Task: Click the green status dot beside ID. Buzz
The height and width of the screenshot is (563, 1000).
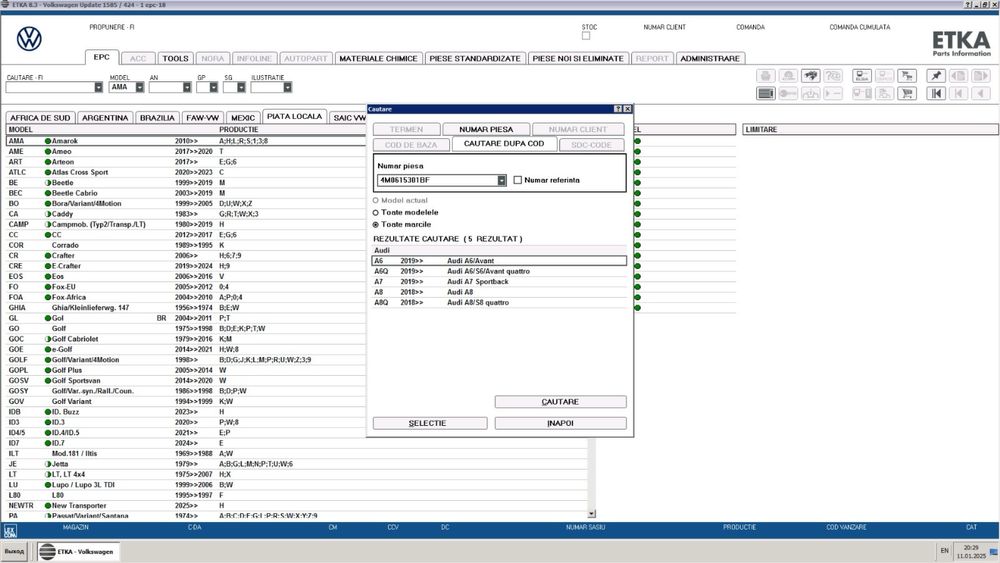Action: [x=48, y=412]
